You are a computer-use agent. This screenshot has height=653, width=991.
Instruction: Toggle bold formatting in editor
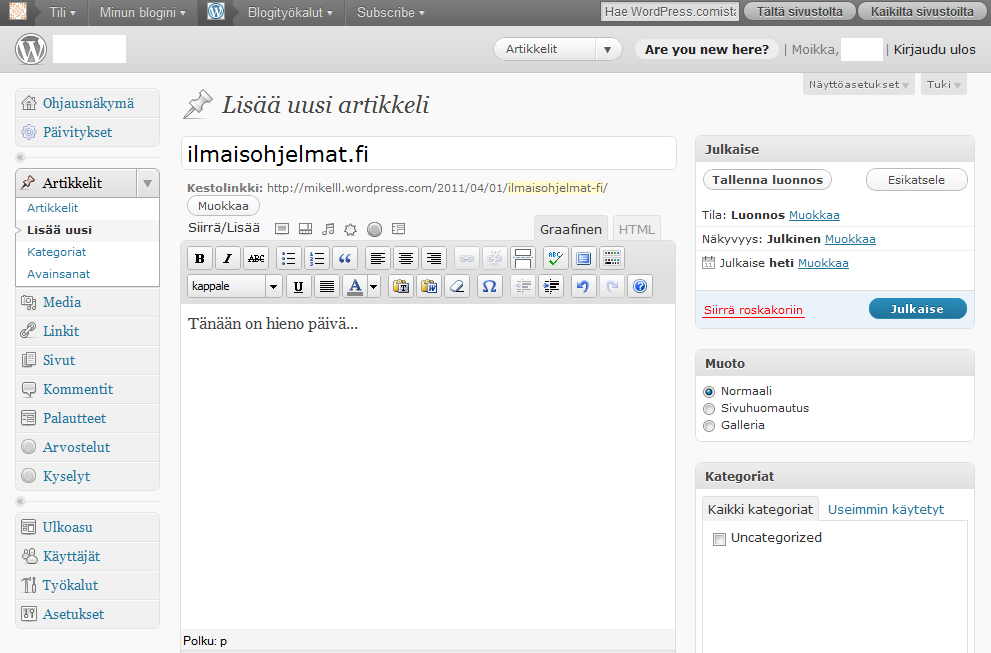[x=200, y=258]
